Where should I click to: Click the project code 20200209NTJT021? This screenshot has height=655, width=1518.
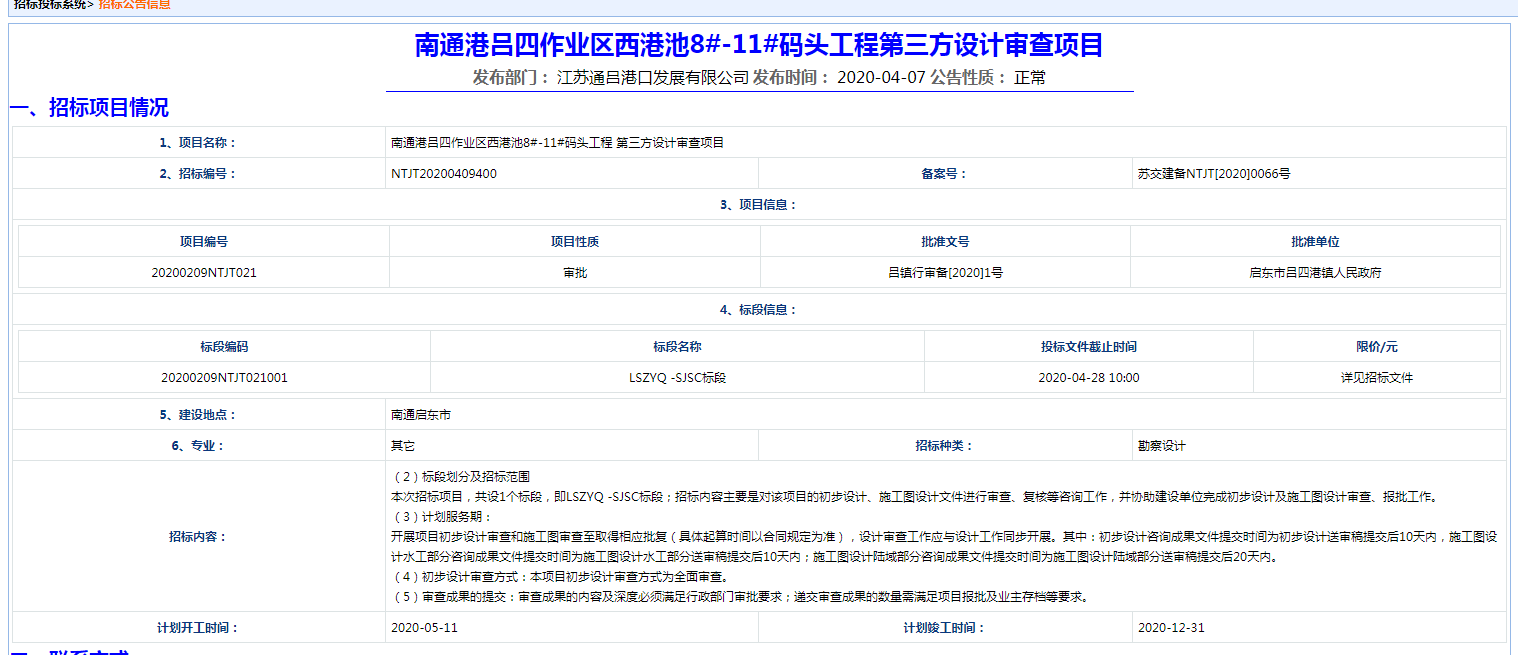click(204, 272)
